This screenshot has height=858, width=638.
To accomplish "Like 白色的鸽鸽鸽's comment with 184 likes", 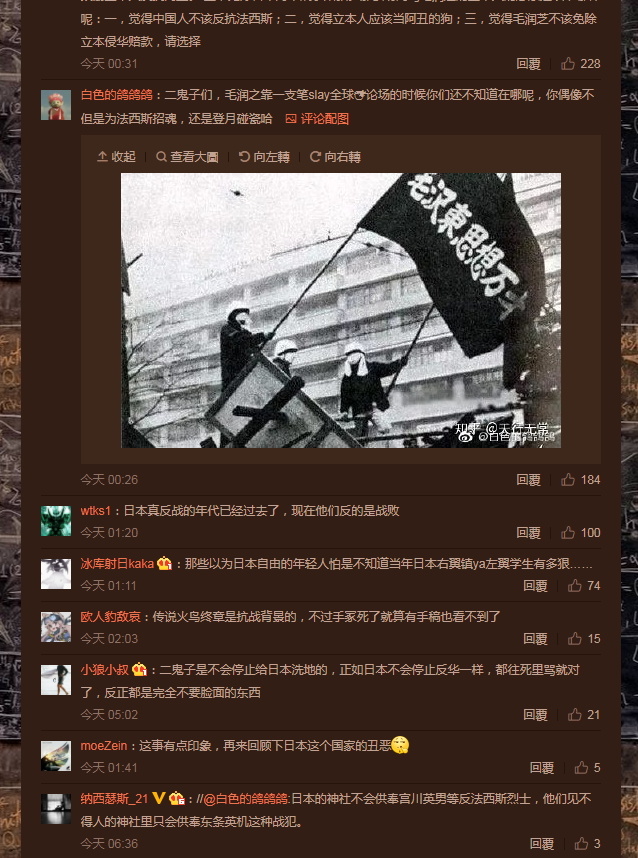I will click(581, 479).
